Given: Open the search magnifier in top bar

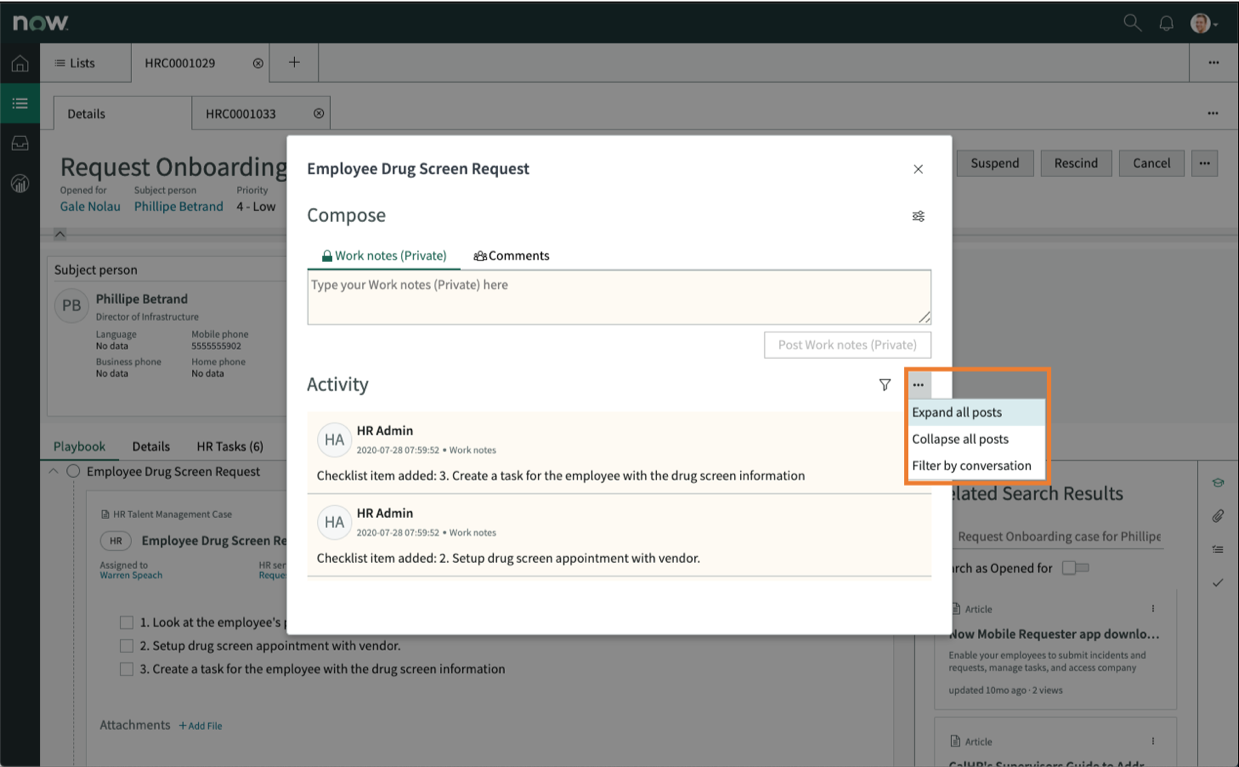Looking at the screenshot, I should 1132,22.
